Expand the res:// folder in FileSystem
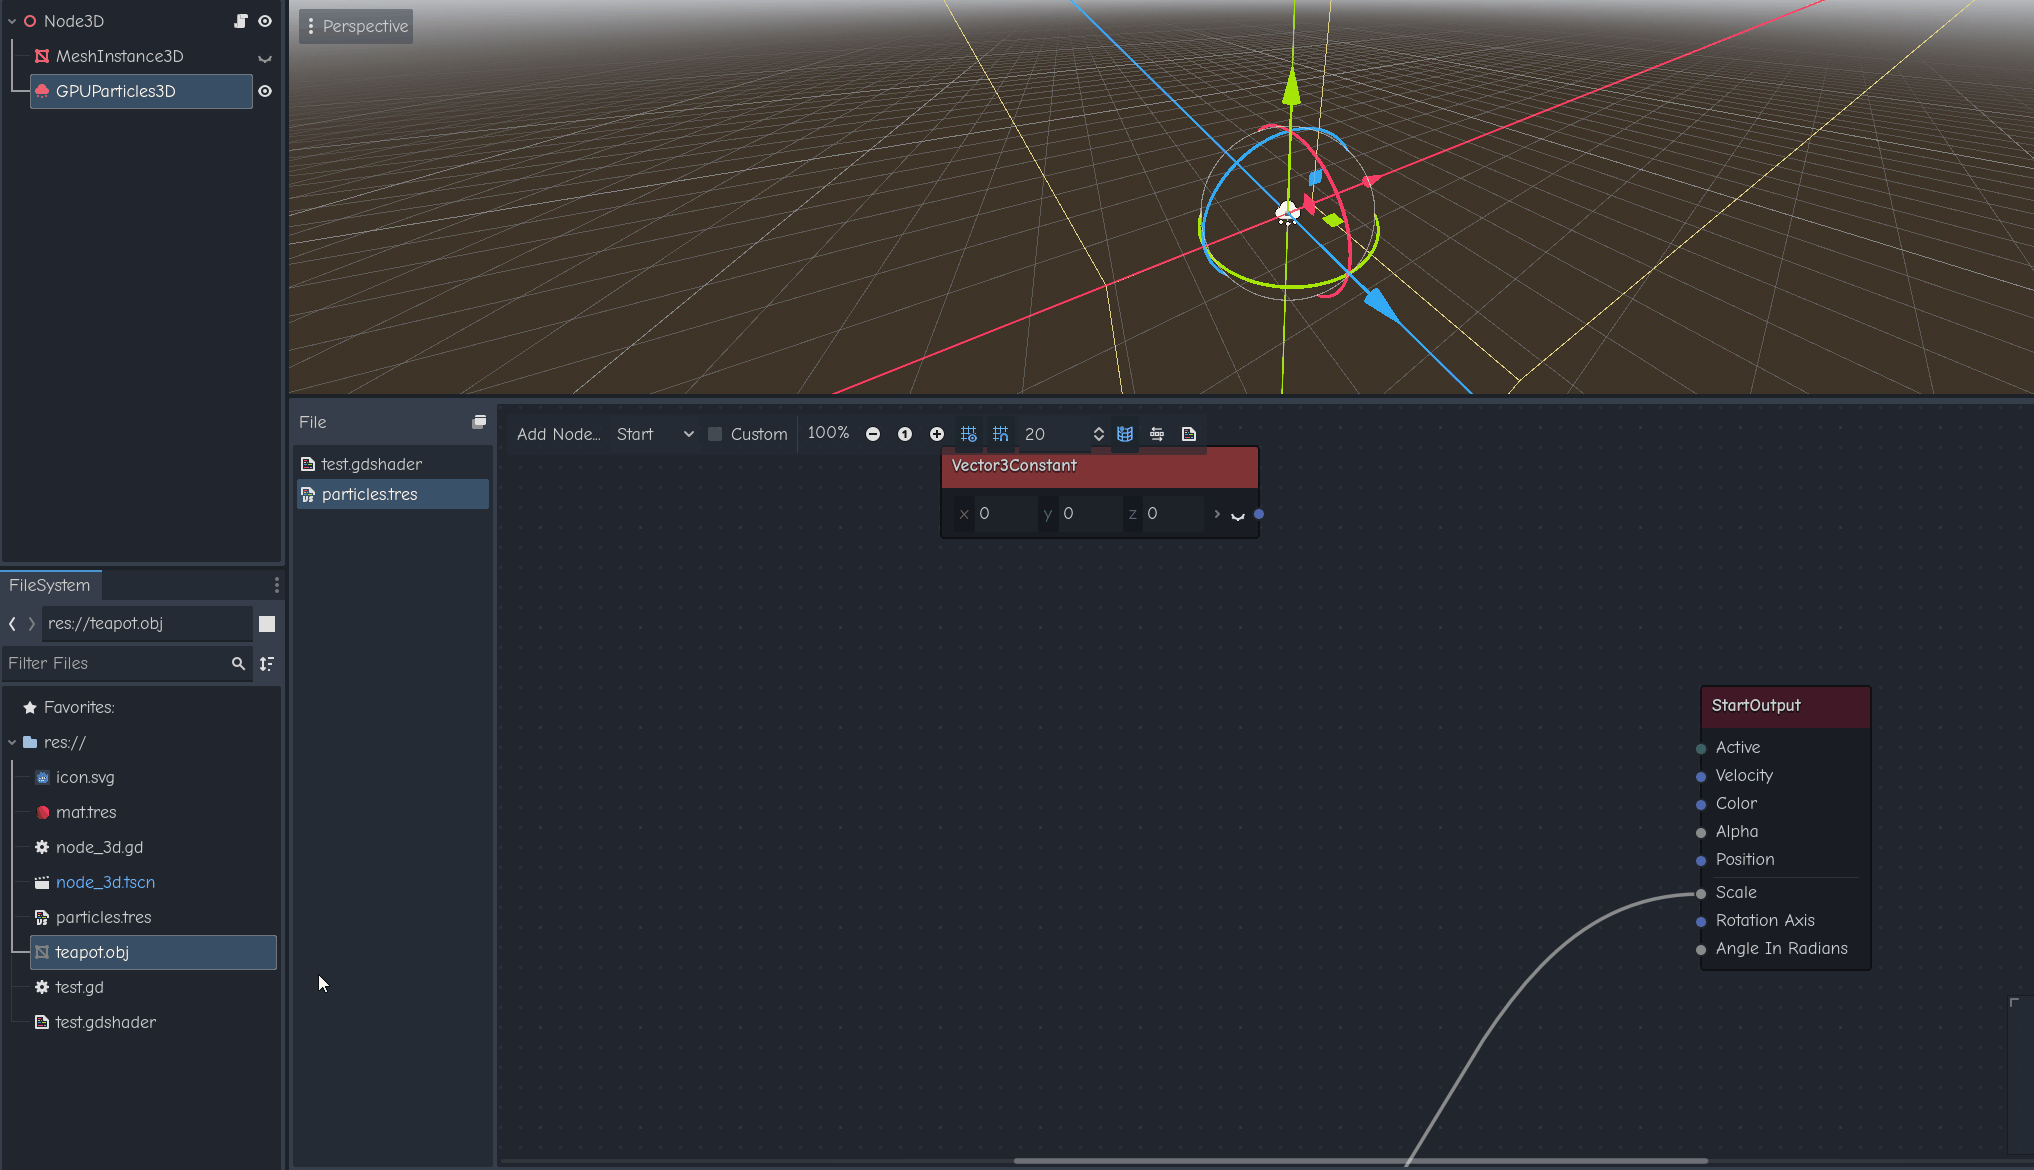The height and width of the screenshot is (1170, 2034). 11,741
